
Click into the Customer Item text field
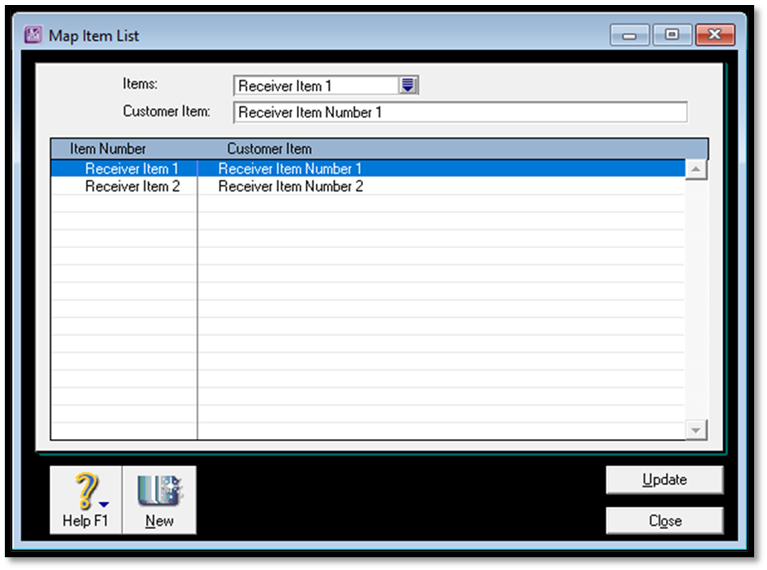tap(460, 113)
